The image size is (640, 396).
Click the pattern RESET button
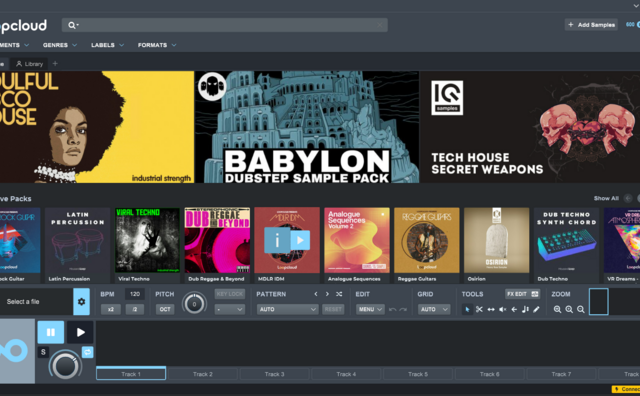click(x=333, y=309)
